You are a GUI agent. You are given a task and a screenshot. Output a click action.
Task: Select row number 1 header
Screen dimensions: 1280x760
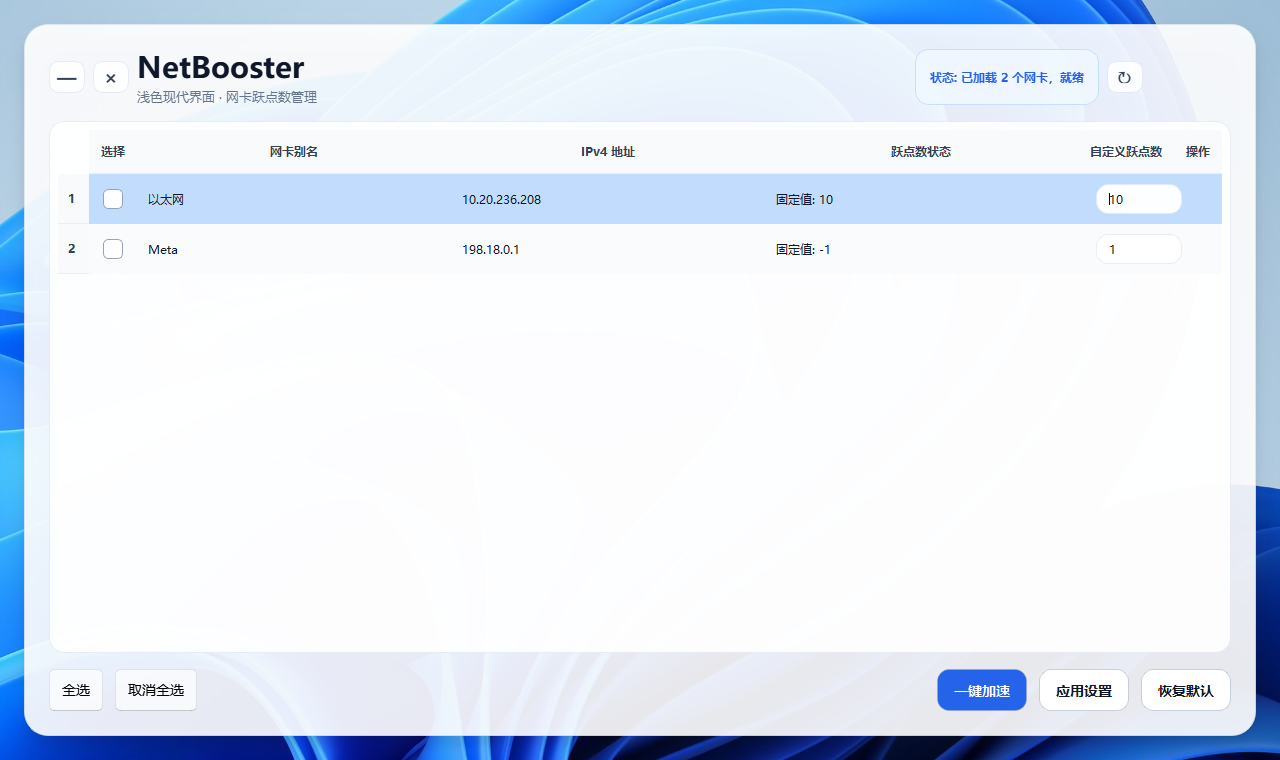coord(72,199)
